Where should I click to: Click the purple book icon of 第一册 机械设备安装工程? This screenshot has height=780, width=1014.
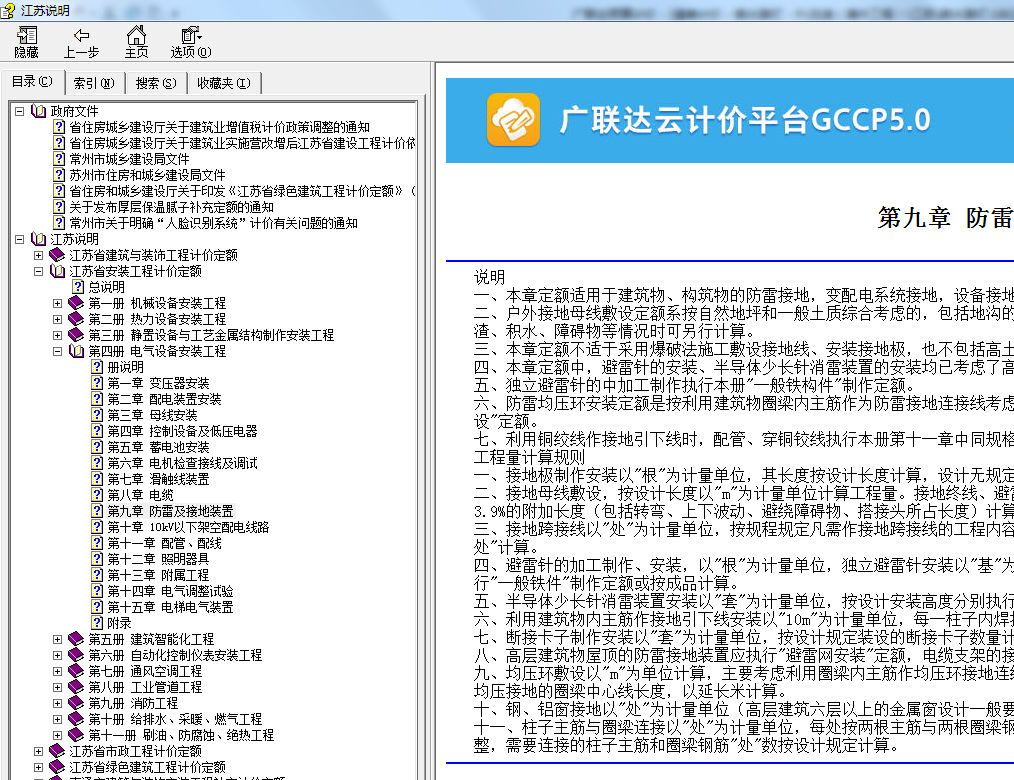tap(76, 303)
